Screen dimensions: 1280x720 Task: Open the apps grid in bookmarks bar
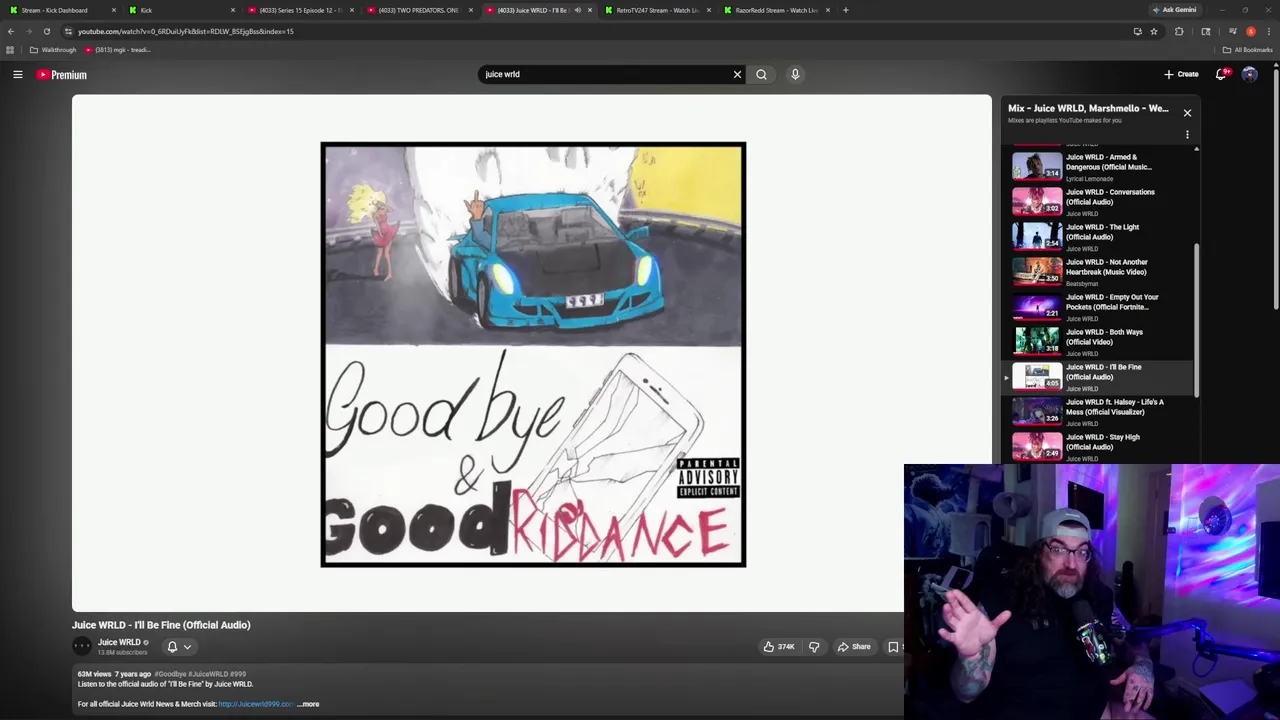10,50
